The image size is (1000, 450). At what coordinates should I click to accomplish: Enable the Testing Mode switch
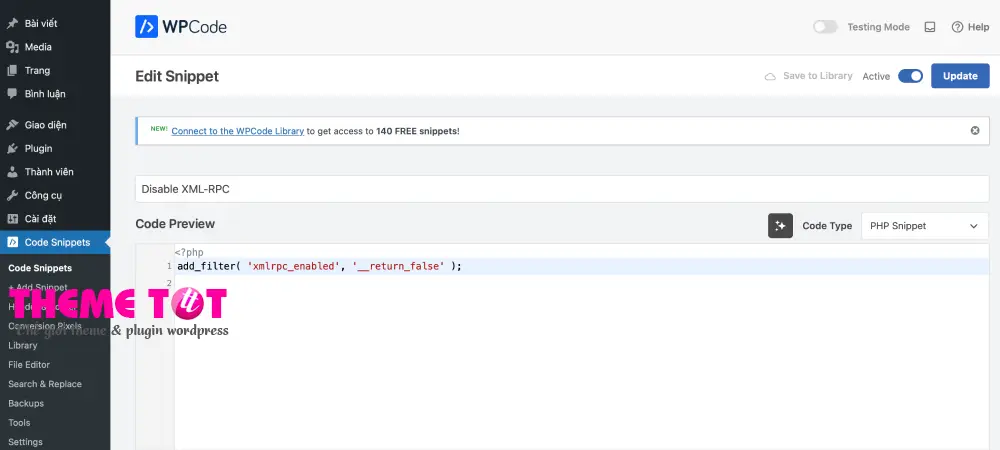(825, 27)
